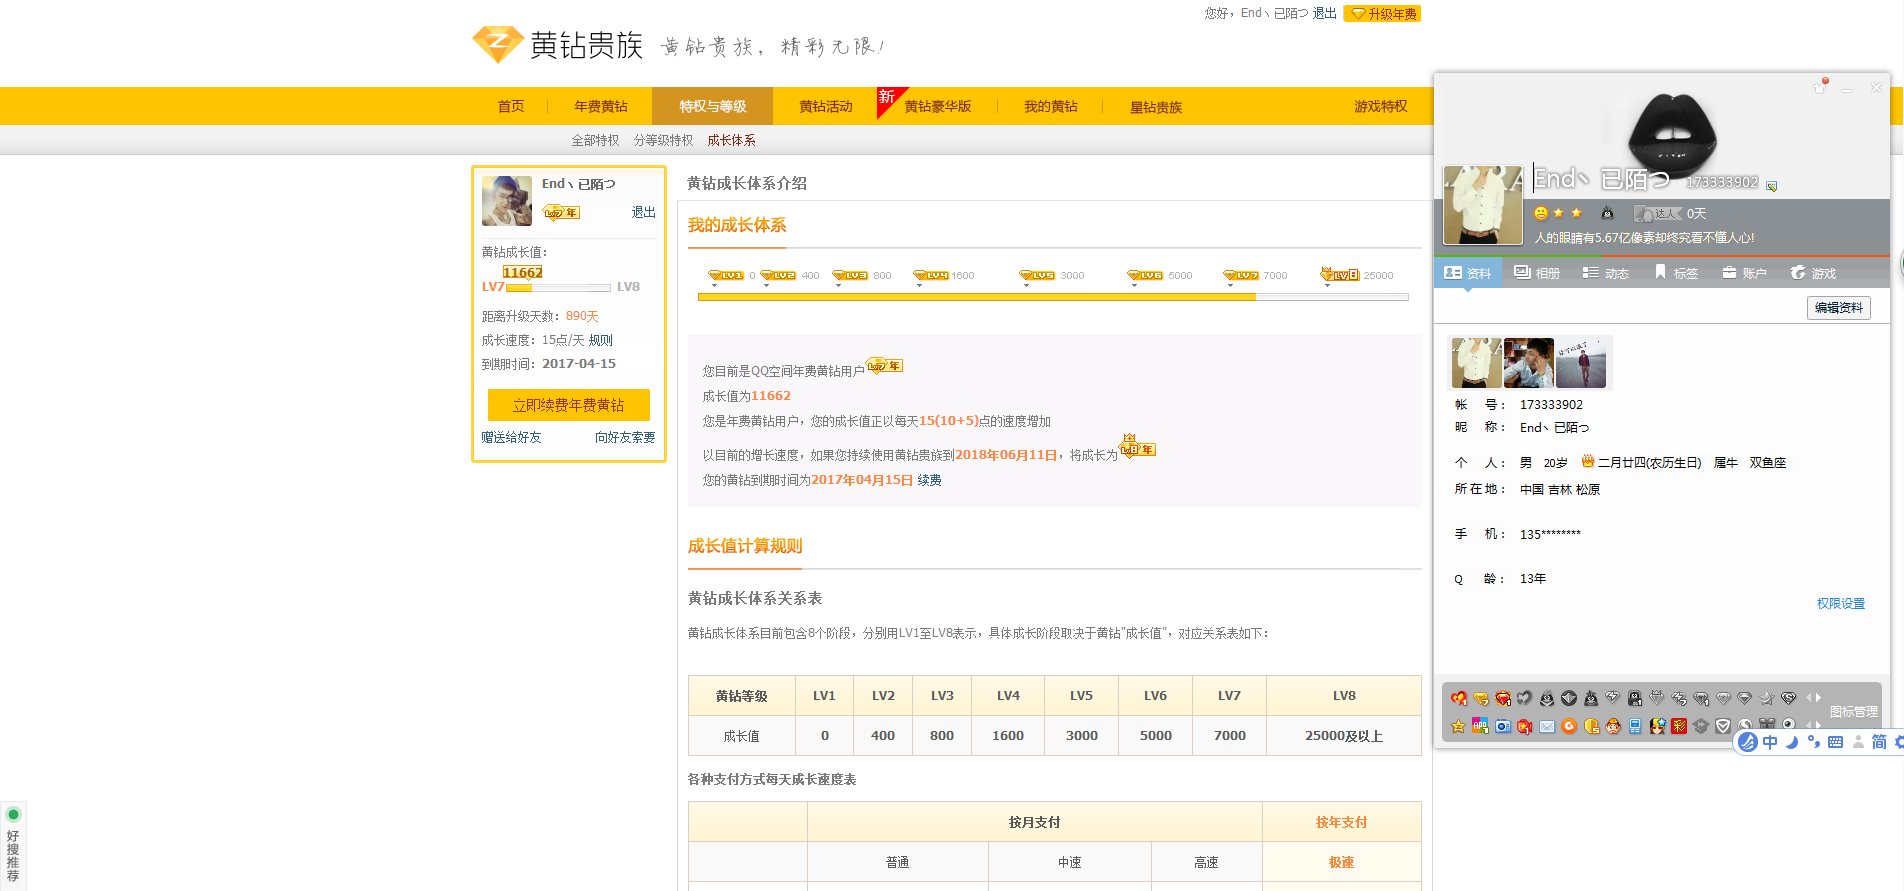Click the Sogou input method logo

coord(1748,742)
